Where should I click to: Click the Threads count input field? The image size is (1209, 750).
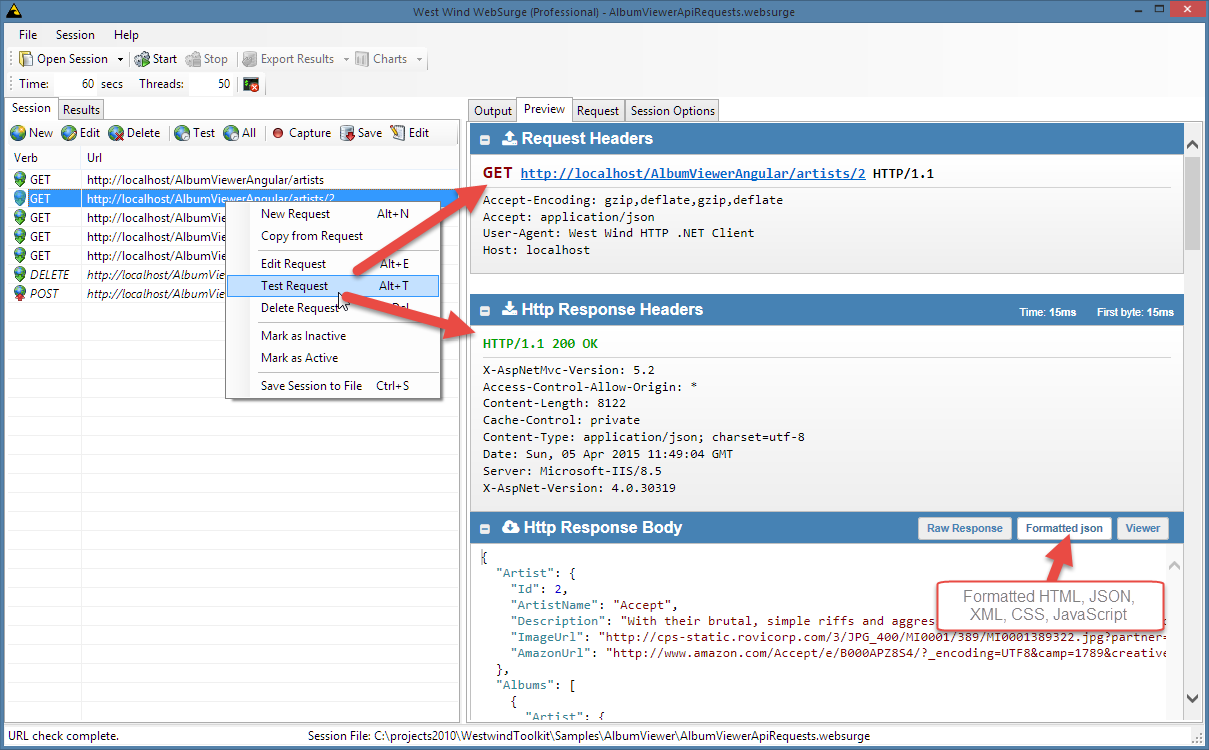tap(210, 85)
